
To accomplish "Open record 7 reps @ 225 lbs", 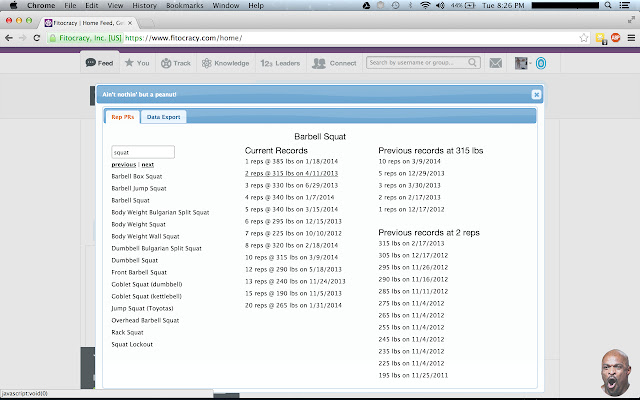I will 293,233.
